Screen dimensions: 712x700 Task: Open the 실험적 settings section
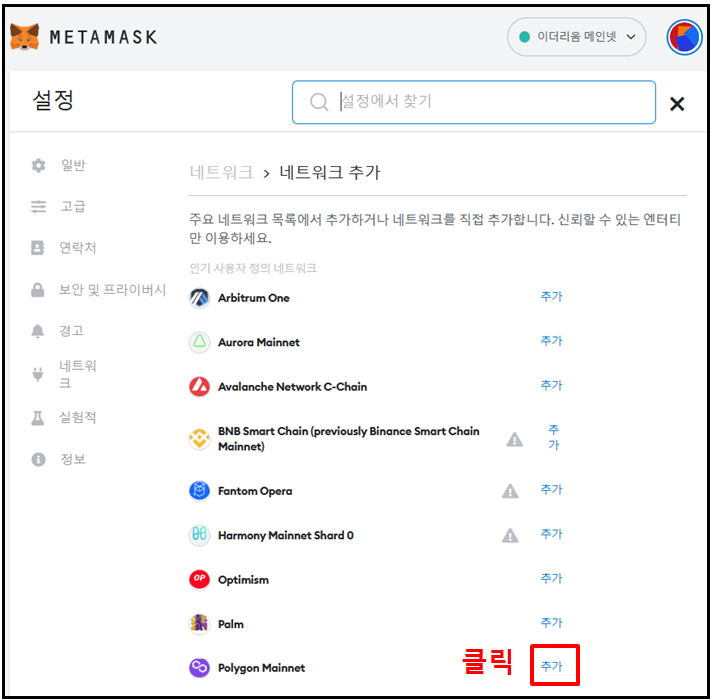(x=78, y=418)
